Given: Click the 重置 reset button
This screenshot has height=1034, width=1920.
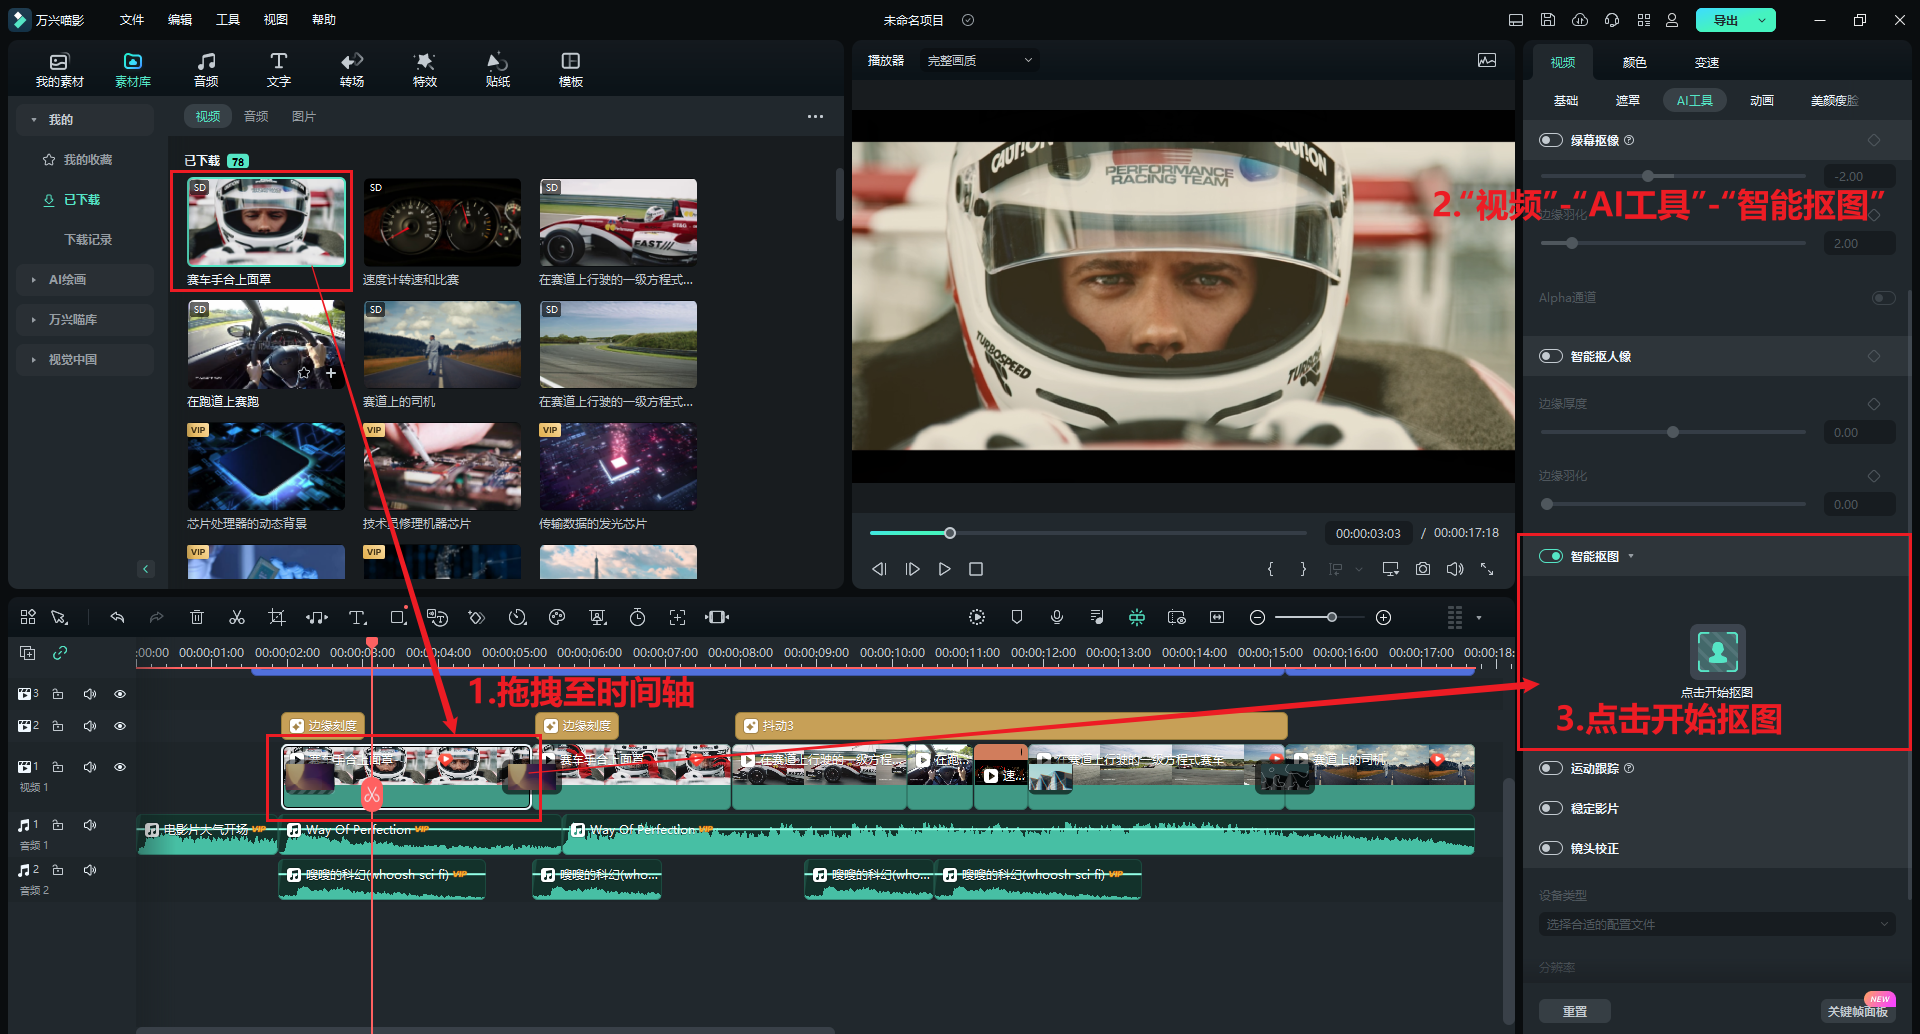Looking at the screenshot, I should 1574,1011.
